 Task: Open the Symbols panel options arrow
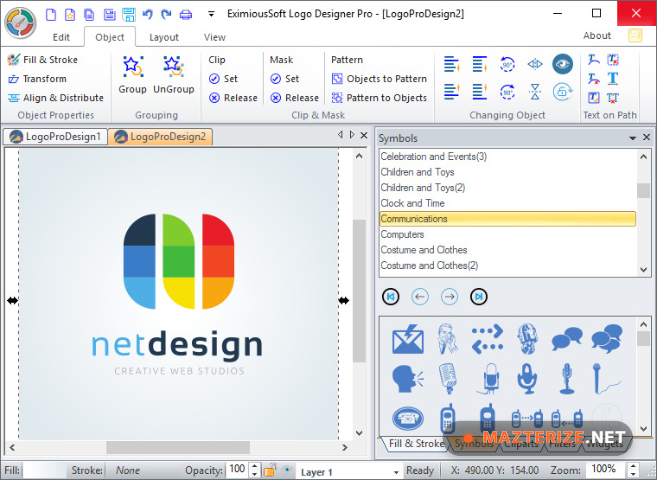coord(632,138)
